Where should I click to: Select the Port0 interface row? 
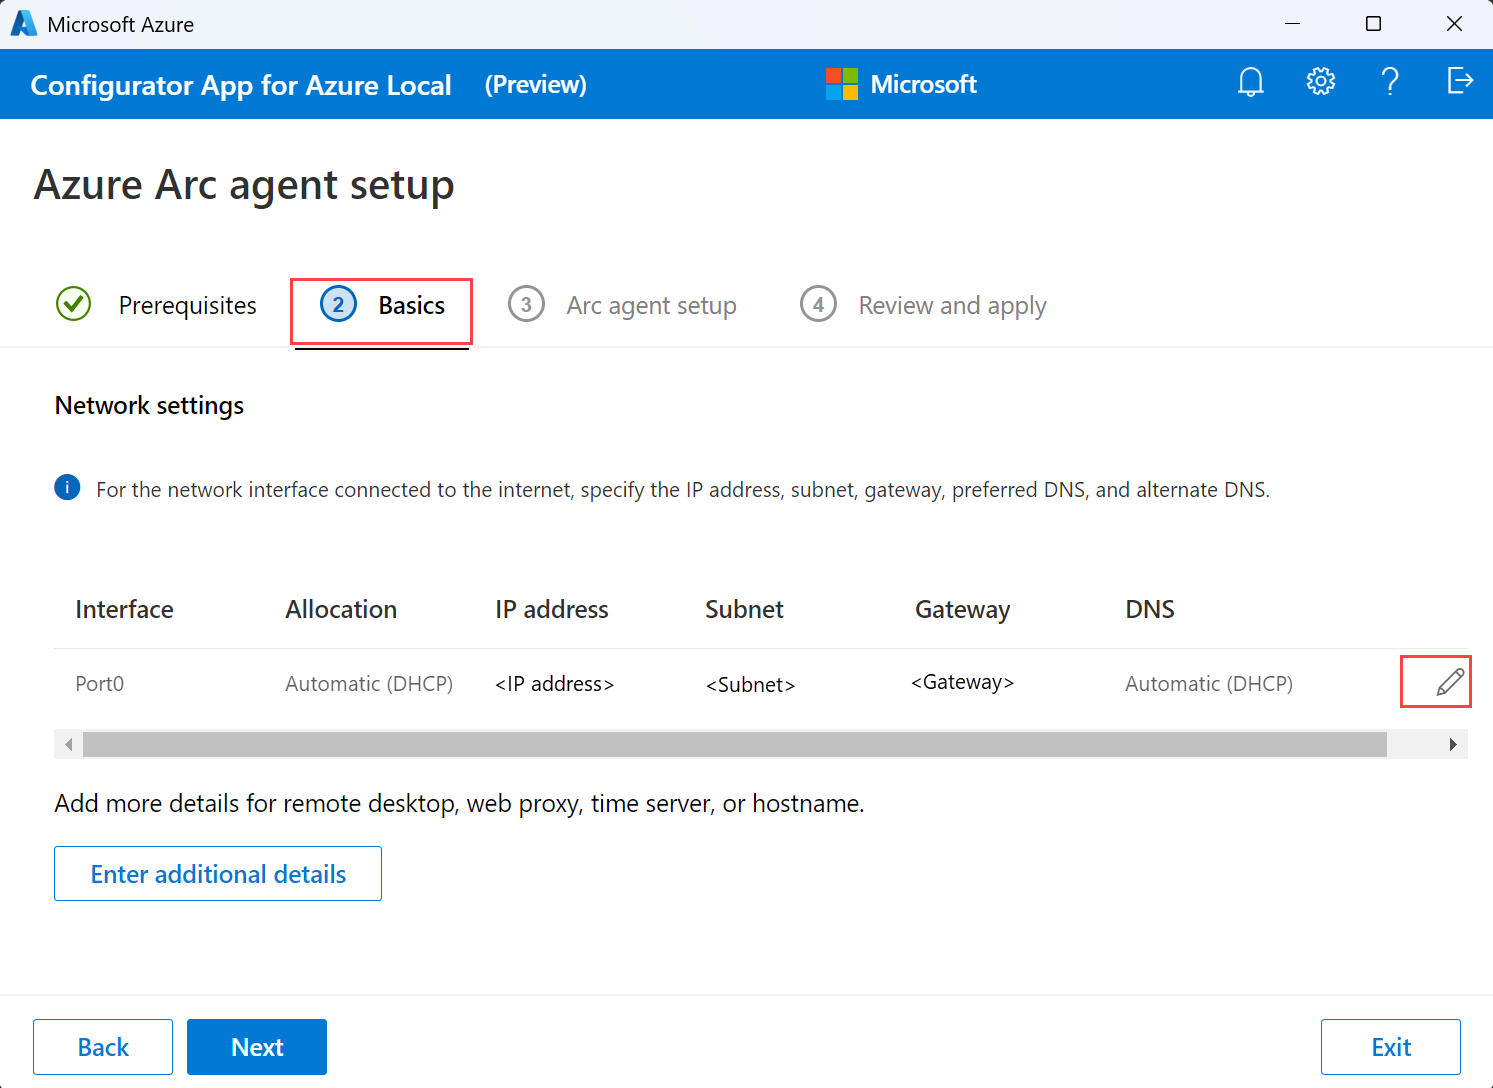point(99,683)
